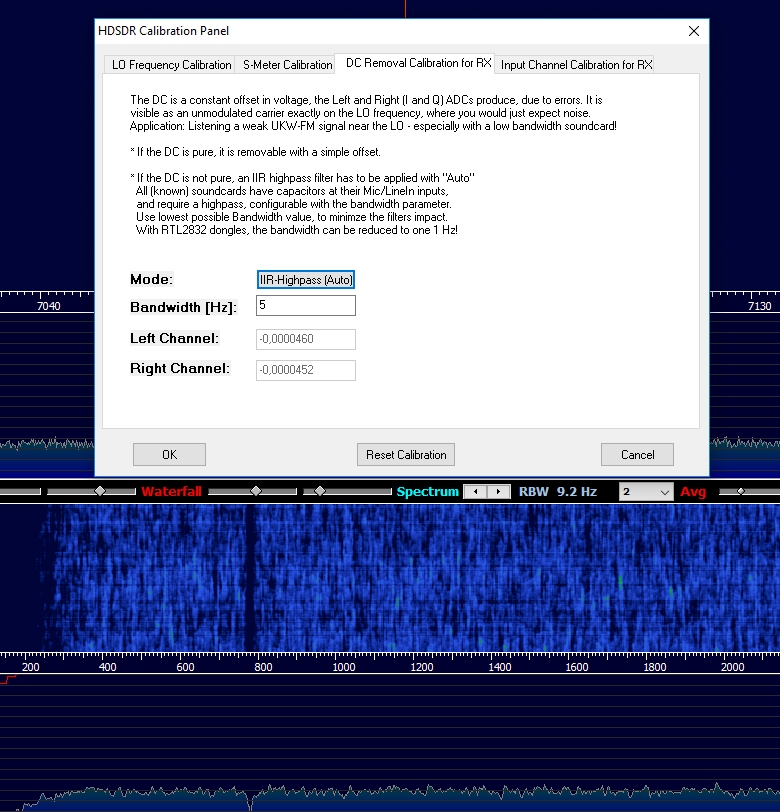780x812 pixels.
Task: Expand the Avg dropdown showing 2
Action: tap(646, 491)
